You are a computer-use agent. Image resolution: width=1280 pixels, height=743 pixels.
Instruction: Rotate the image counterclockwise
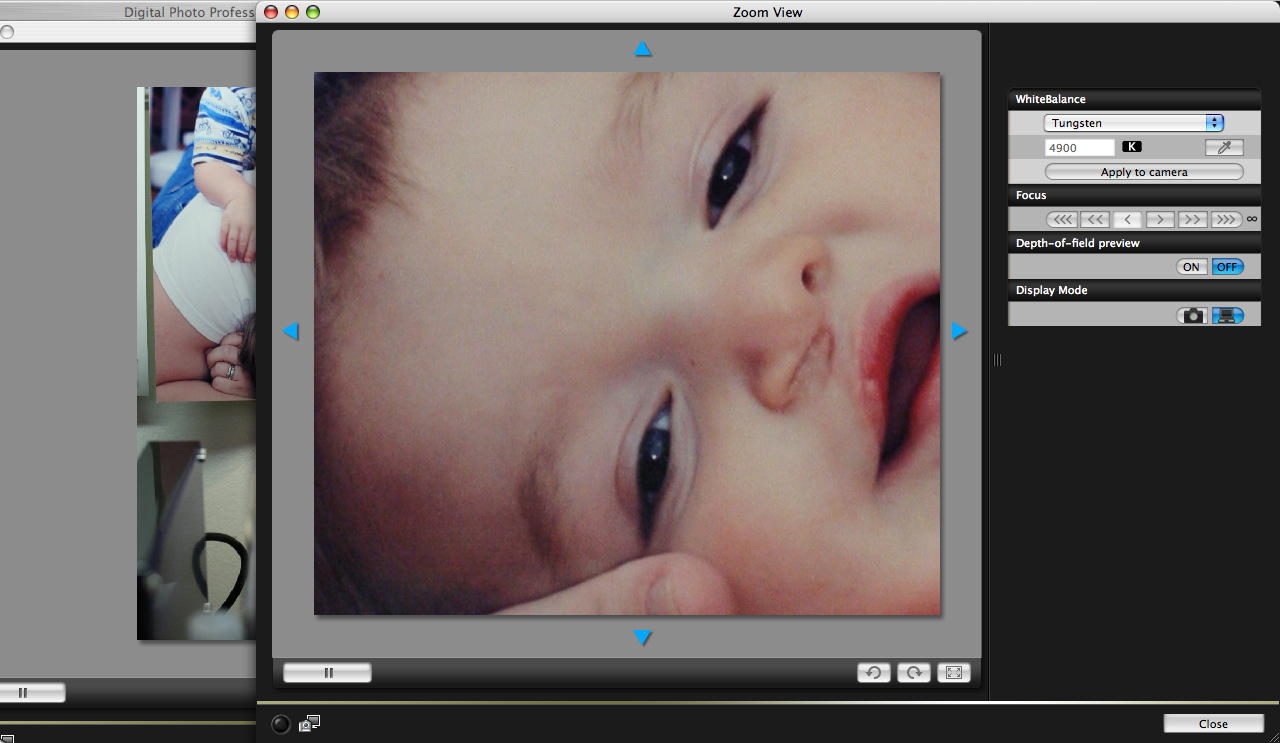click(x=873, y=673)
